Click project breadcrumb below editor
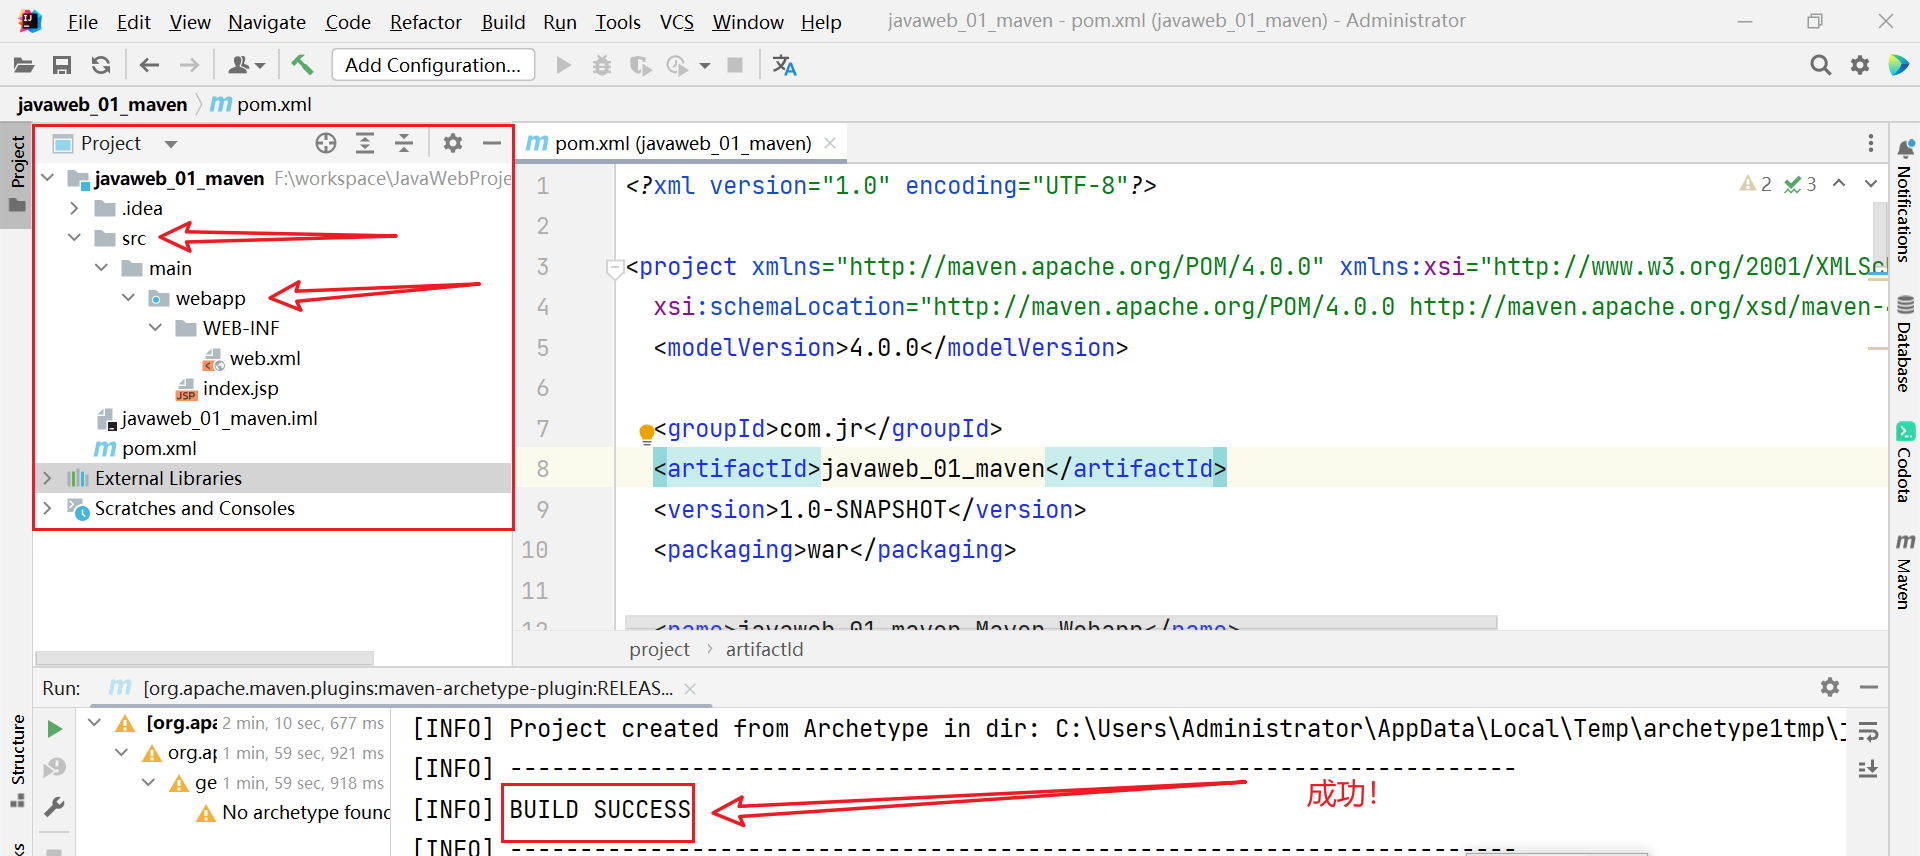Image resolution: width=1920 pixels, height=856 pixels. (659, 649)
